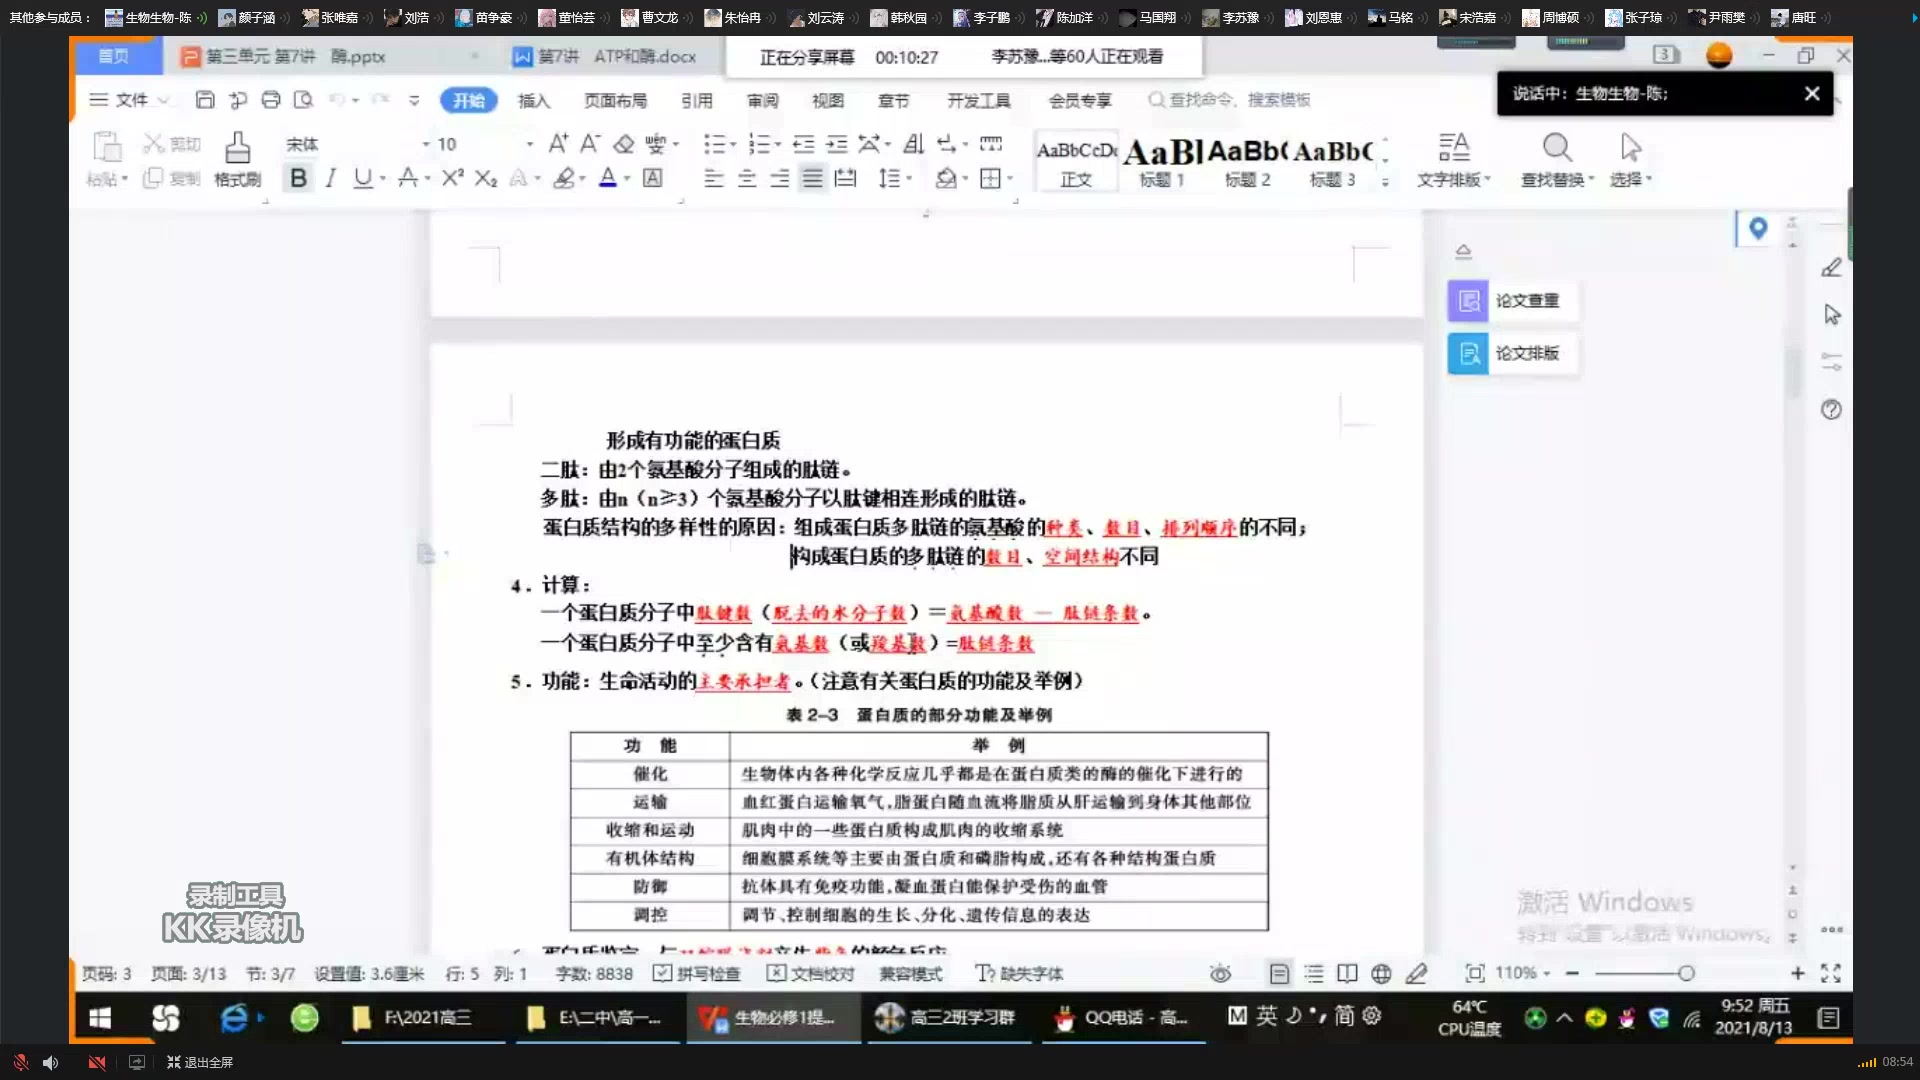This screenshot has width=1920, height=1080.
Task: Click the command search field 查找命令
Action: tap(1230, 99)
